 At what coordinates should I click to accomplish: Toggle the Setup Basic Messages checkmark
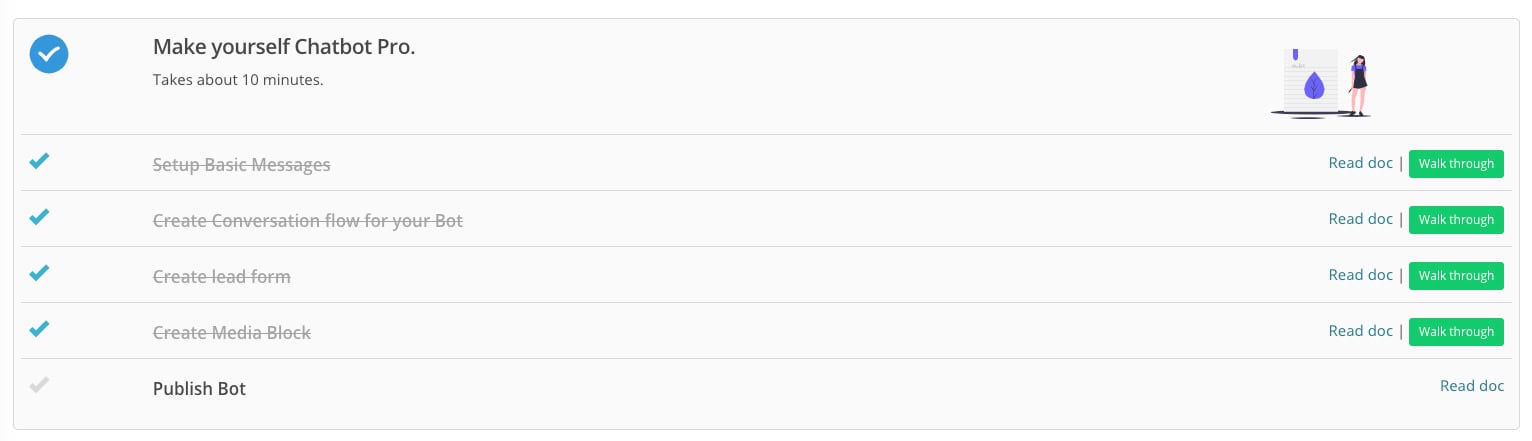pyautogui.click(x=39, y=161)
